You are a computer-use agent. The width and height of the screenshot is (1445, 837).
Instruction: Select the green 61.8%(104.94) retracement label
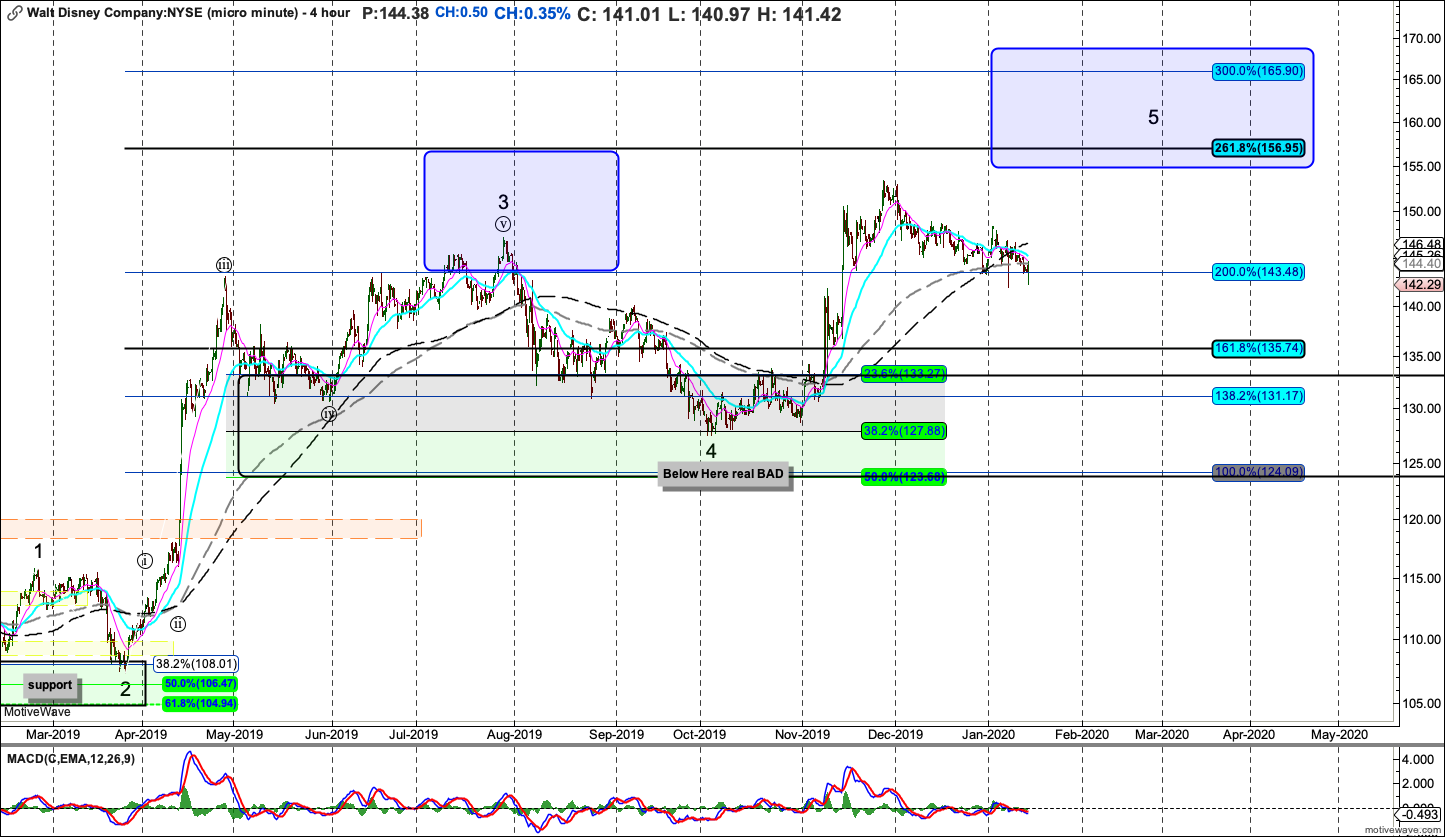[200, 704]
